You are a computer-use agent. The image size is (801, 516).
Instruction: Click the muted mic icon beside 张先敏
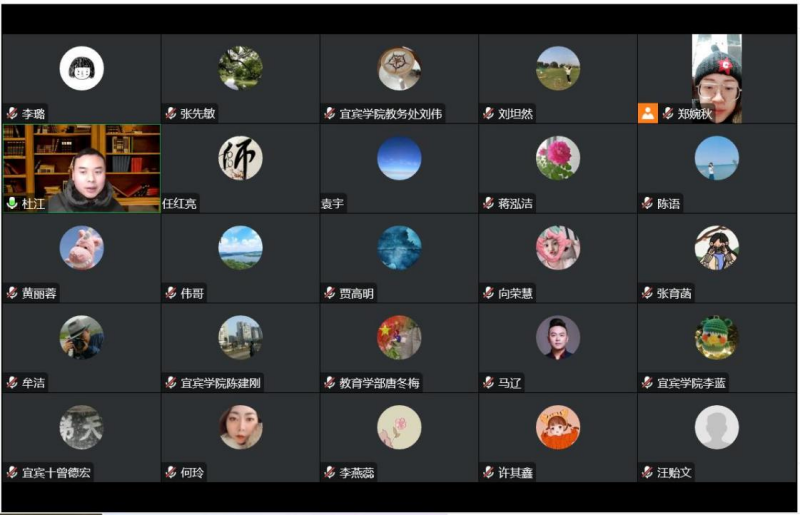click(x=171, y=113)
